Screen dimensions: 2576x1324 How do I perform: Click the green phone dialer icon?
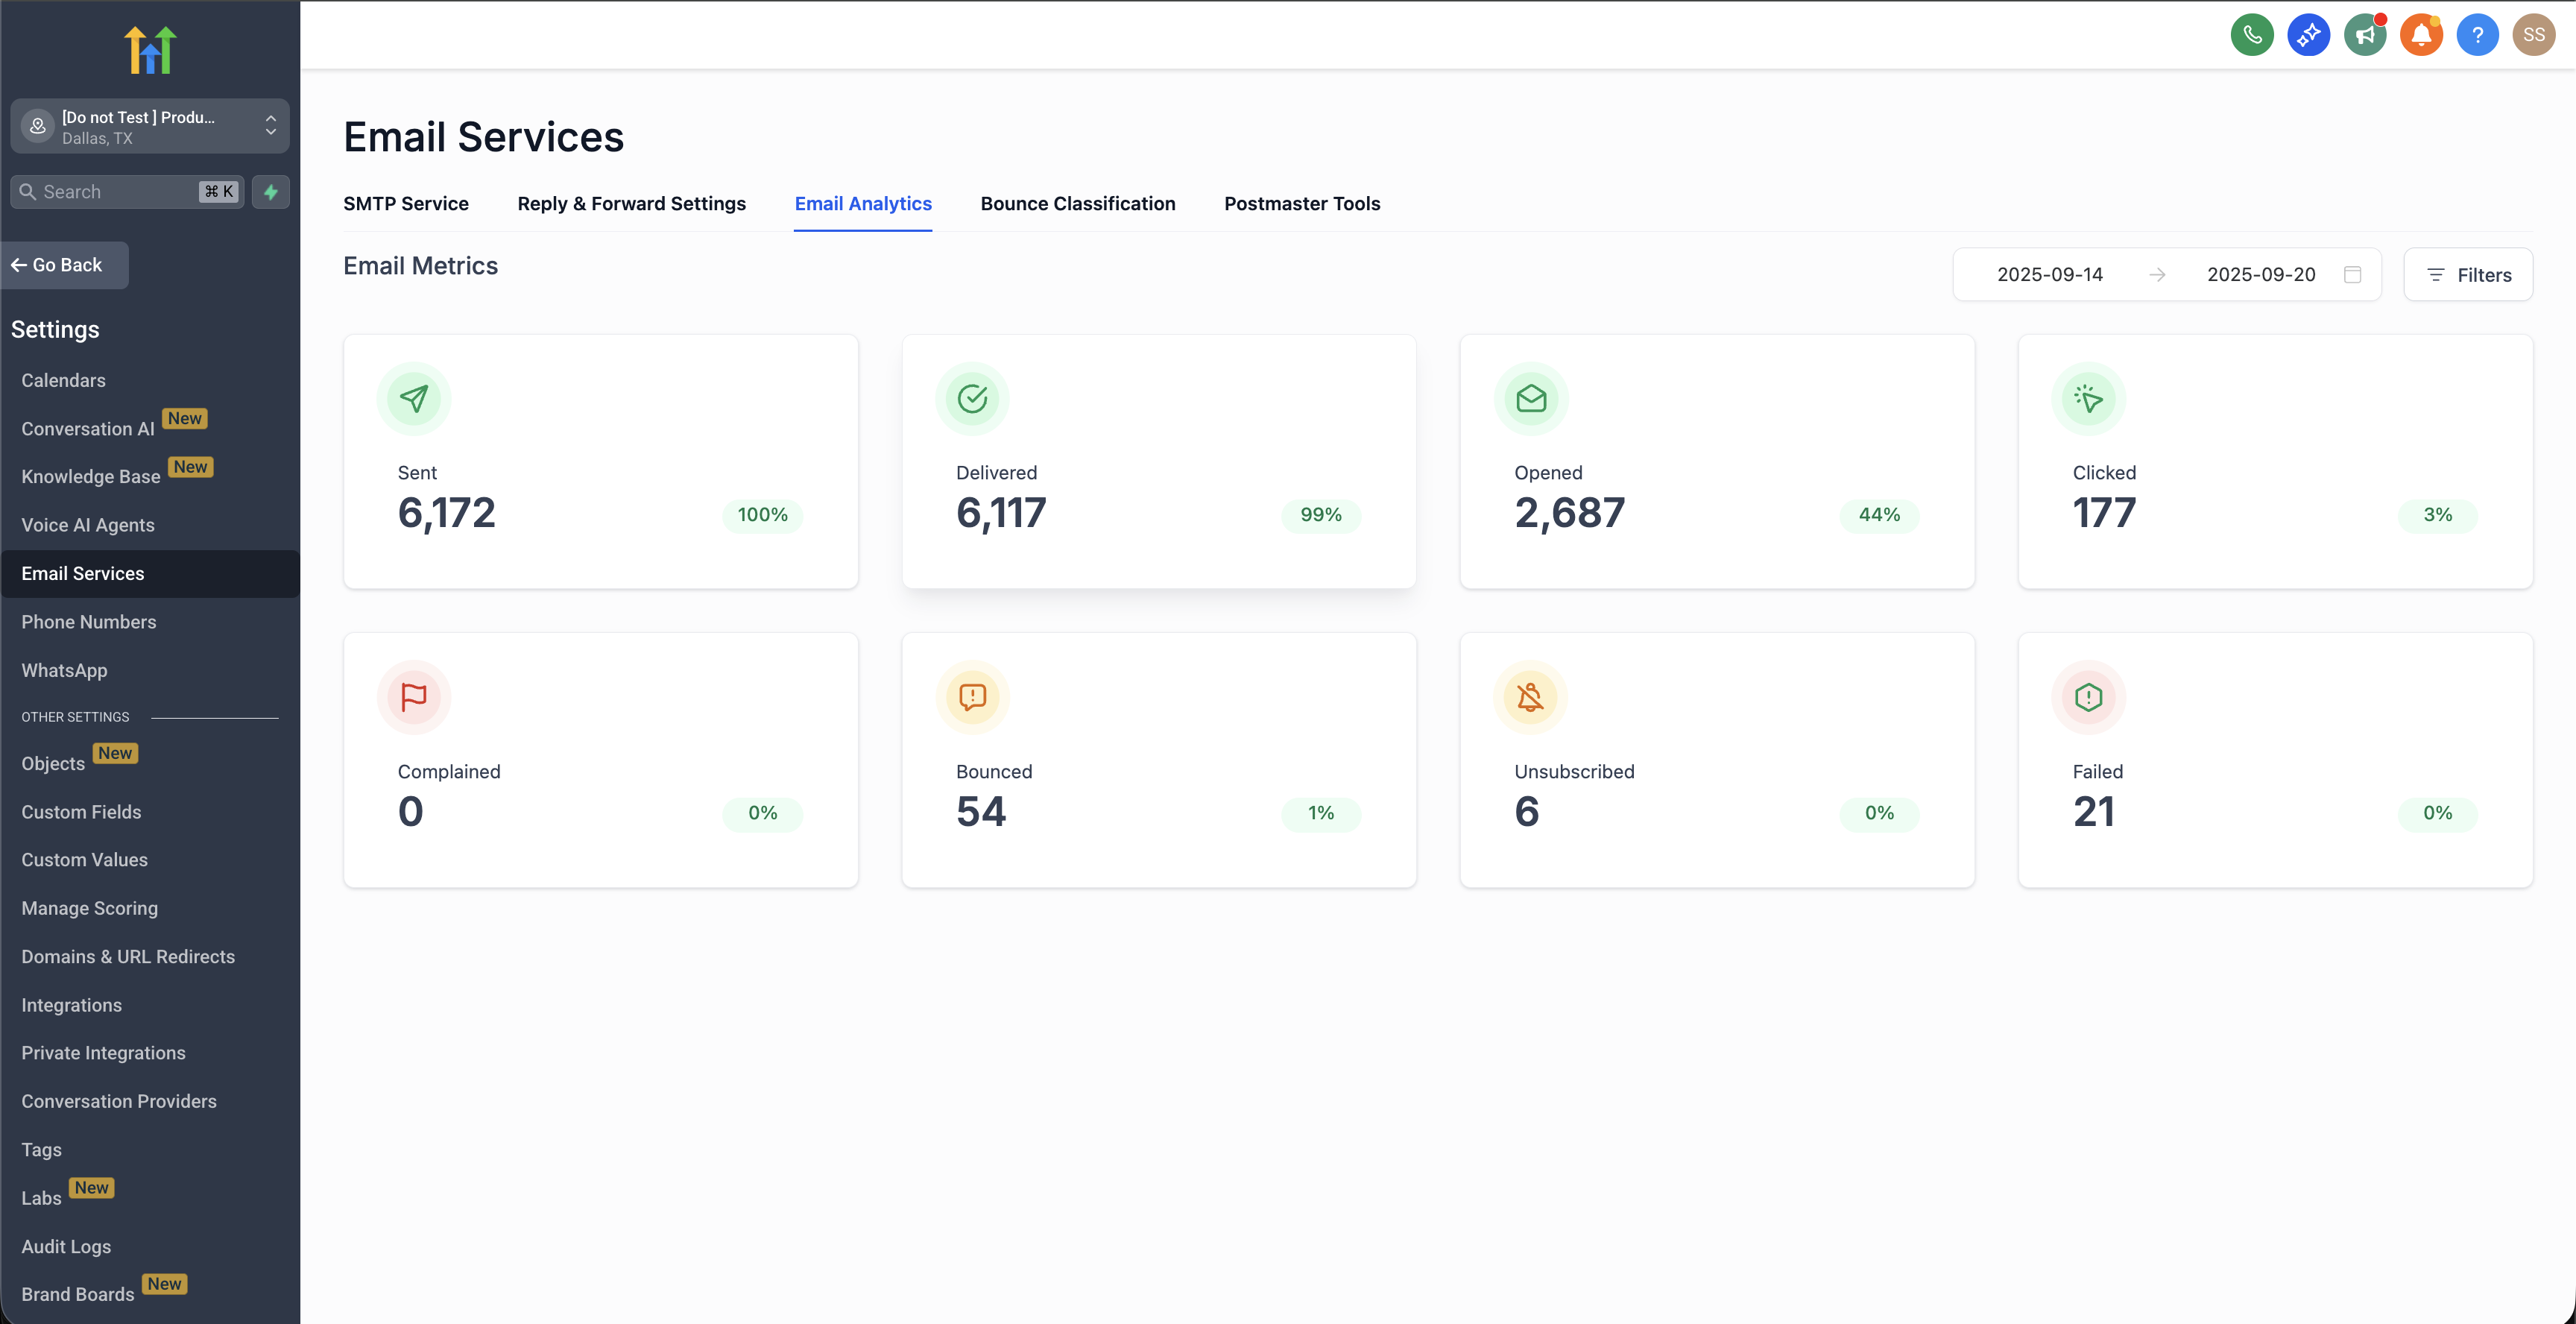click(x=2252, y=35)
